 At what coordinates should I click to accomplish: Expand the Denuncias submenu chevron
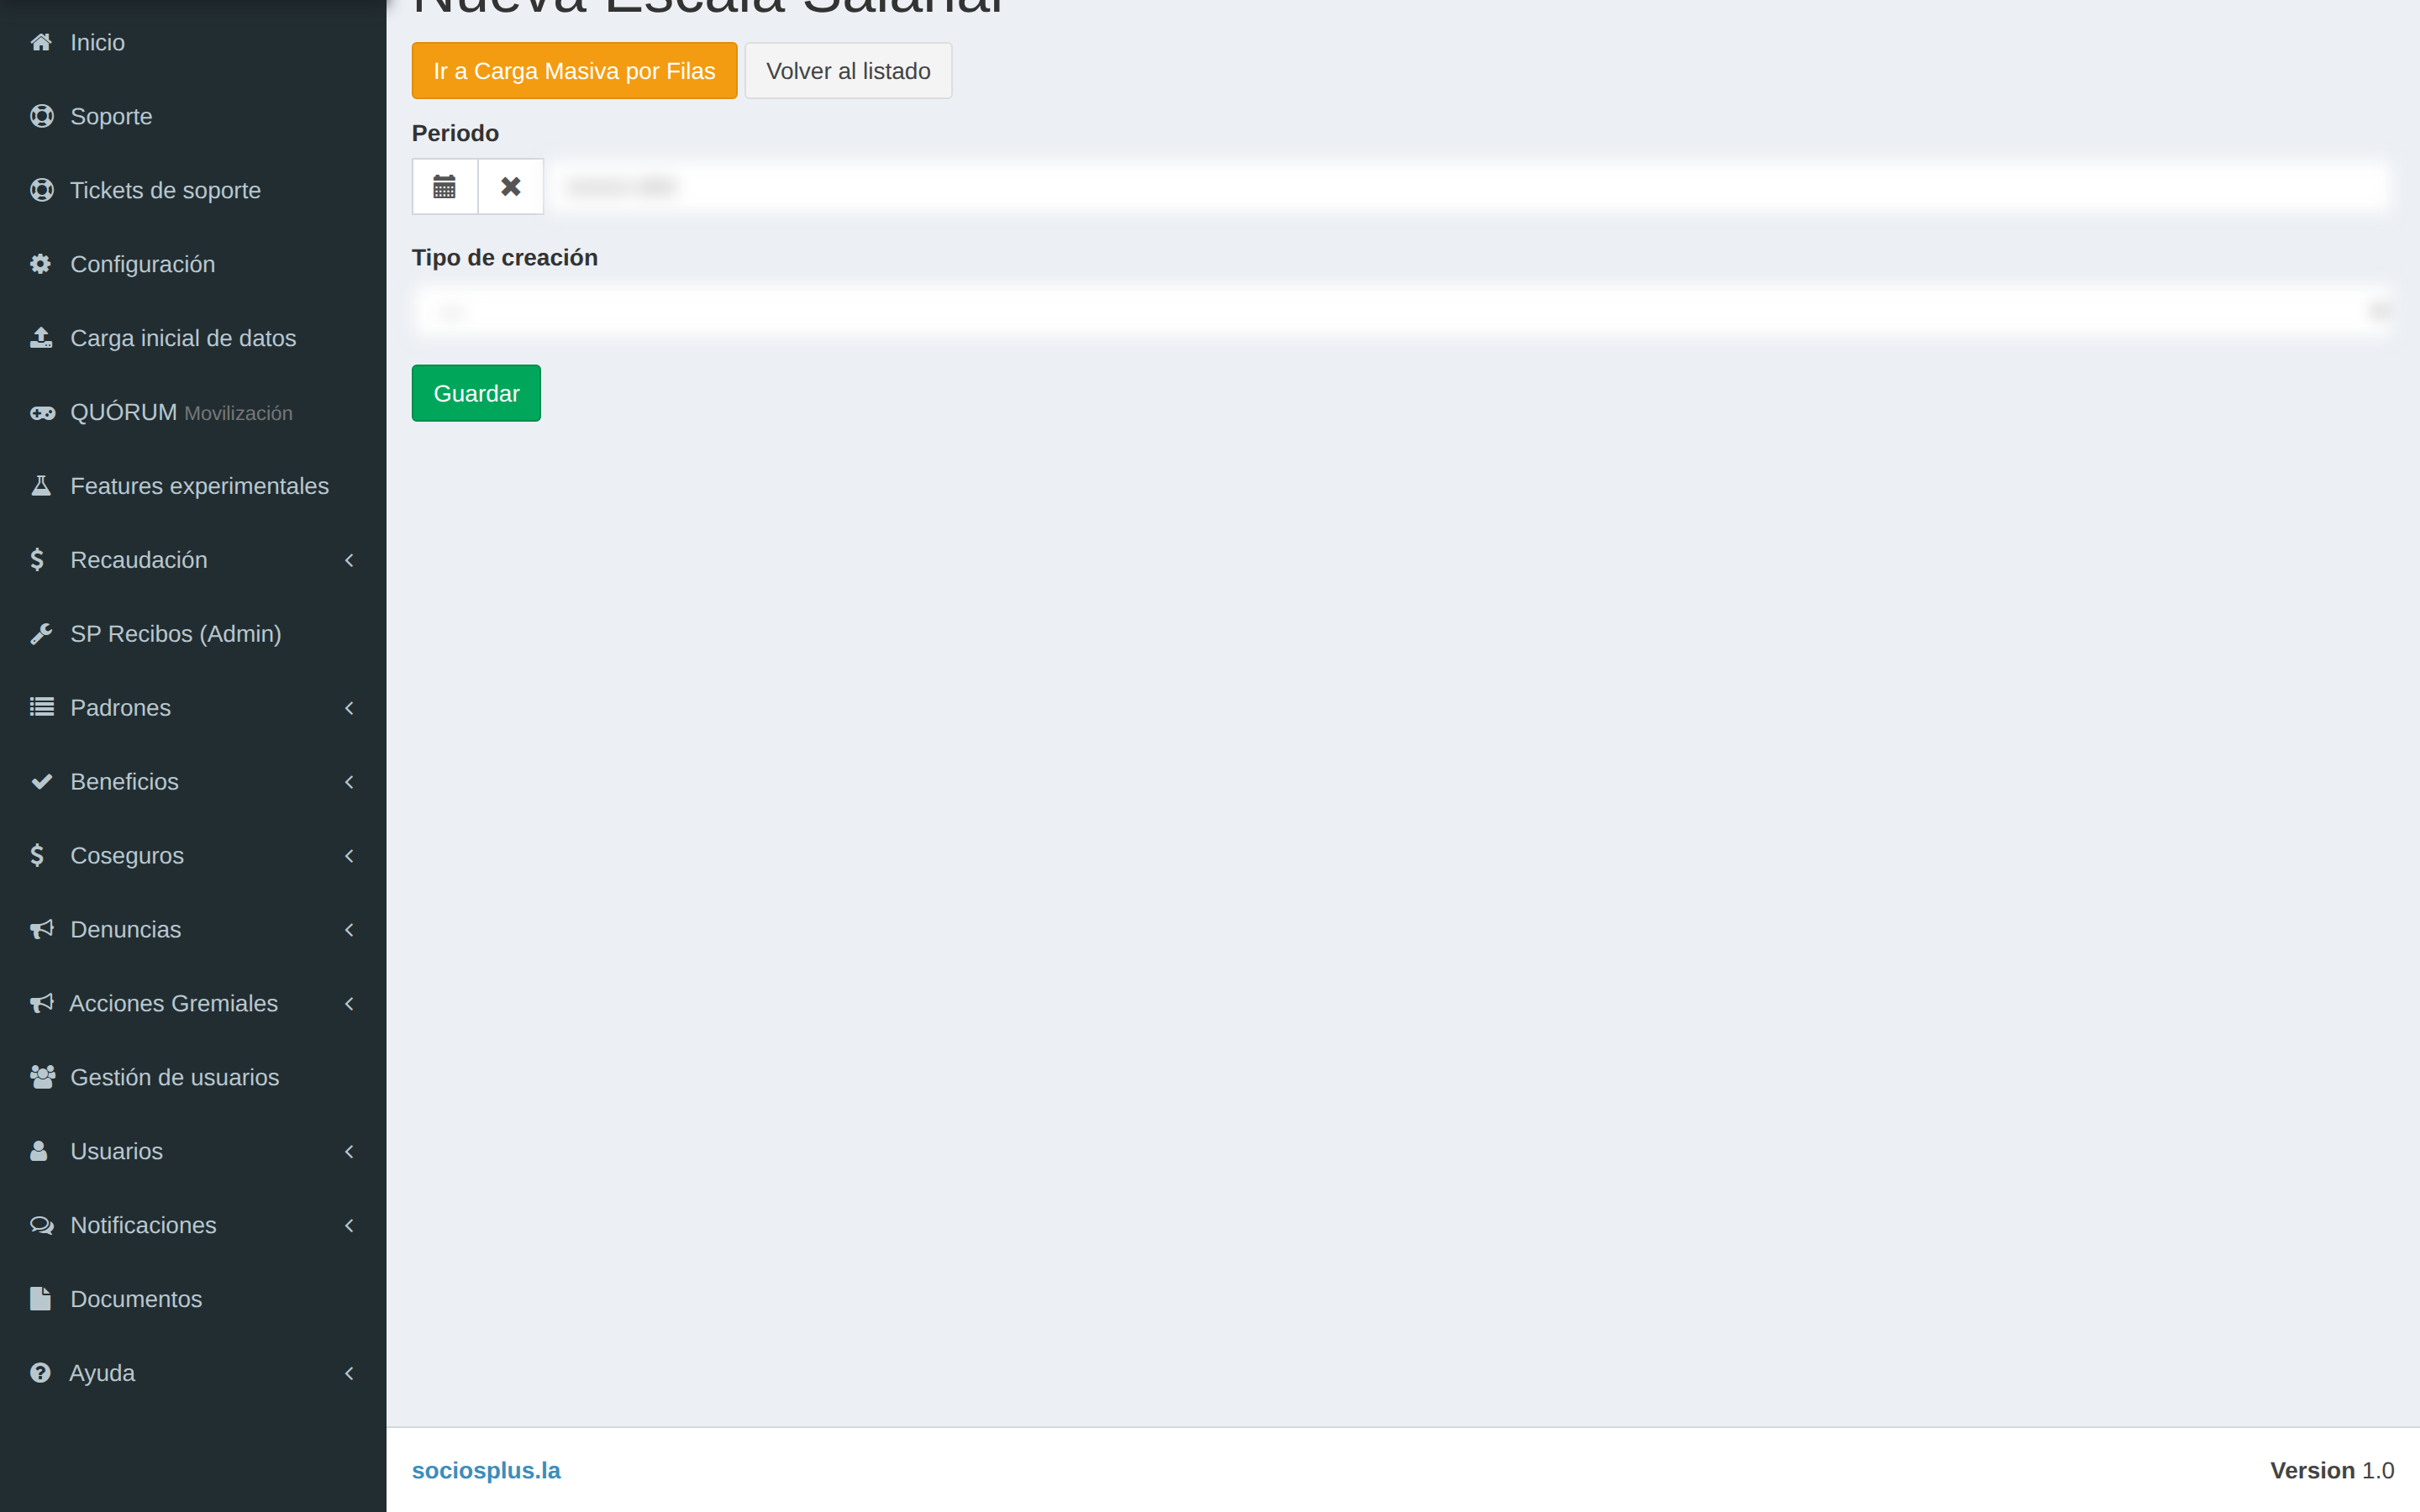click(x=349, y=930)
